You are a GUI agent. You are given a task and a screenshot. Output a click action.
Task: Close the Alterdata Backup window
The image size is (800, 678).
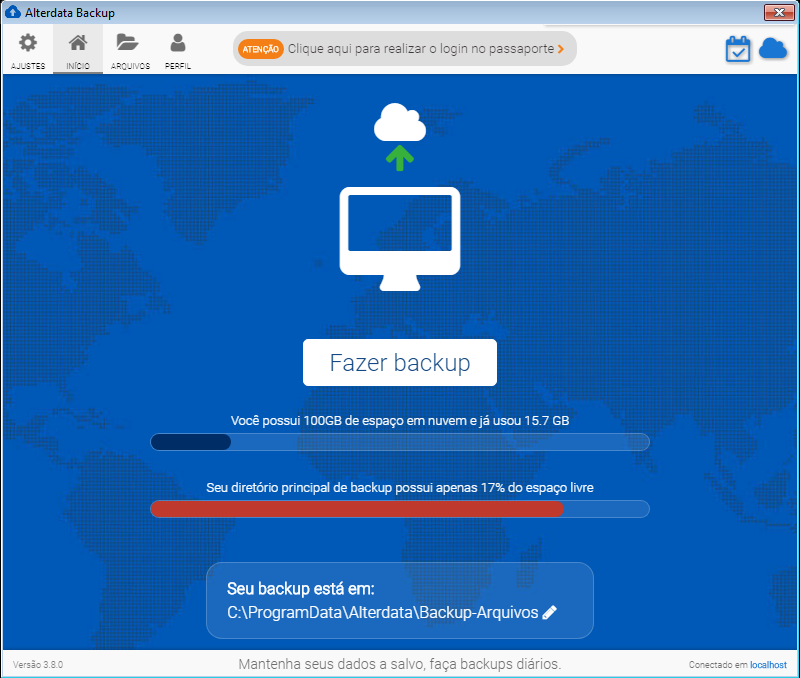(x=779, y=12)
